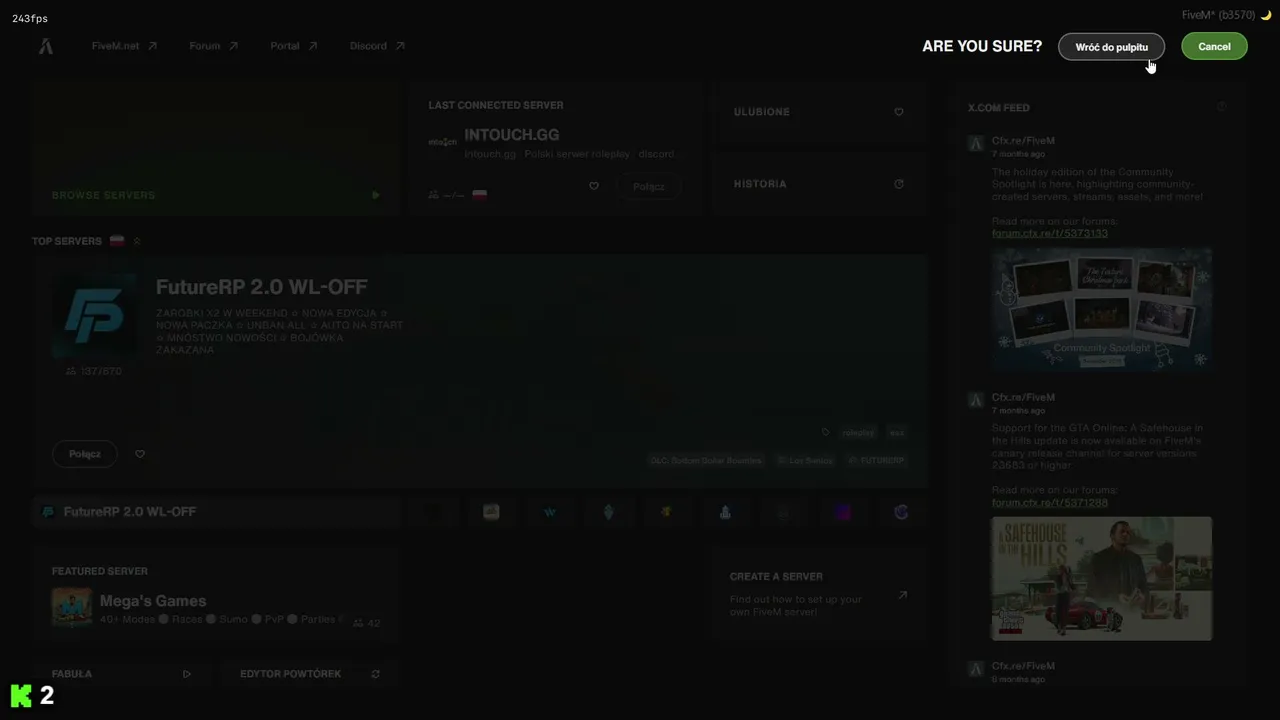Click the history clock icon beside Historia
This screenshot has width=1280, height=720.
[x=899, y=184]
